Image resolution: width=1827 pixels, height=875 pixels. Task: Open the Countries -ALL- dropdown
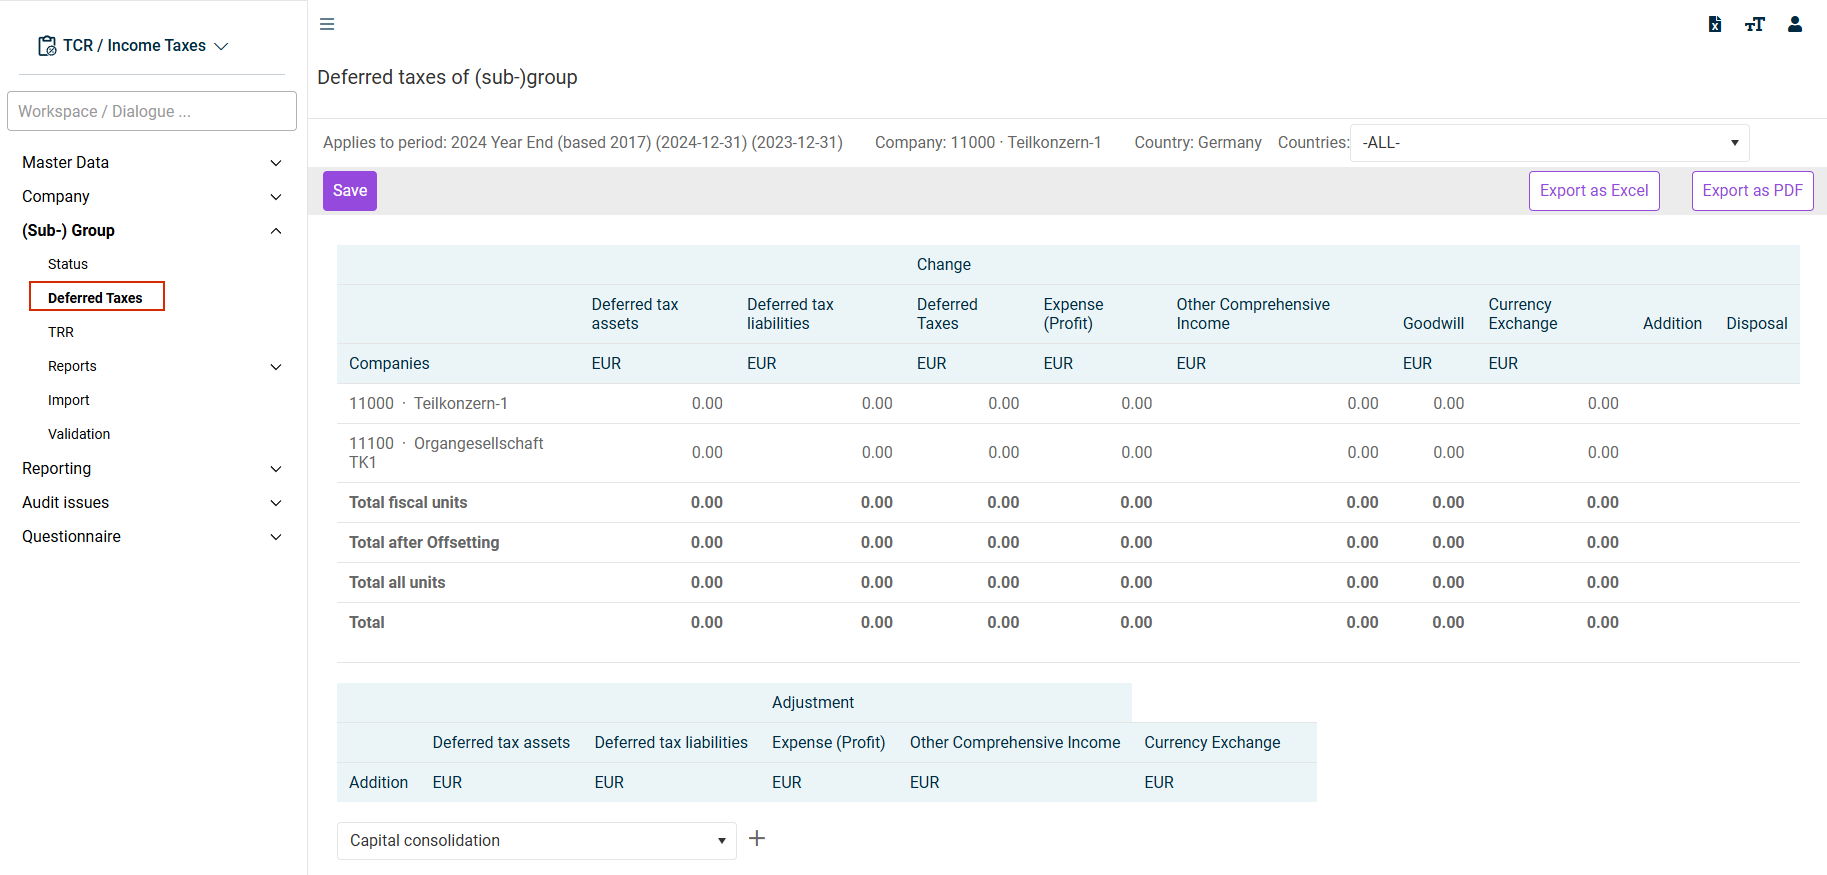point(1549,143)
